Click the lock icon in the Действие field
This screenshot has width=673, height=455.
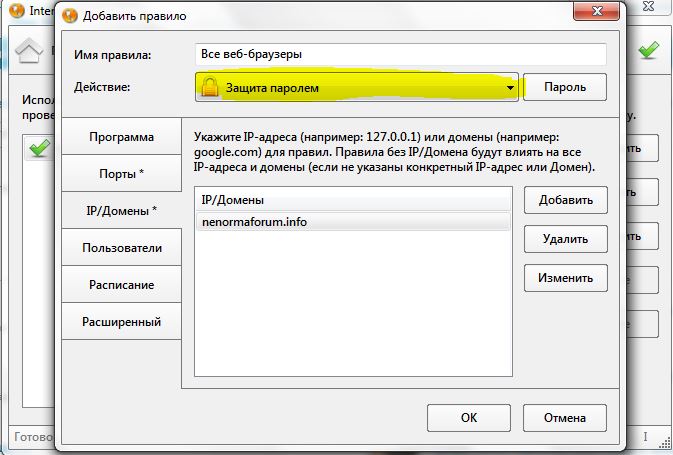coord(210,88)
